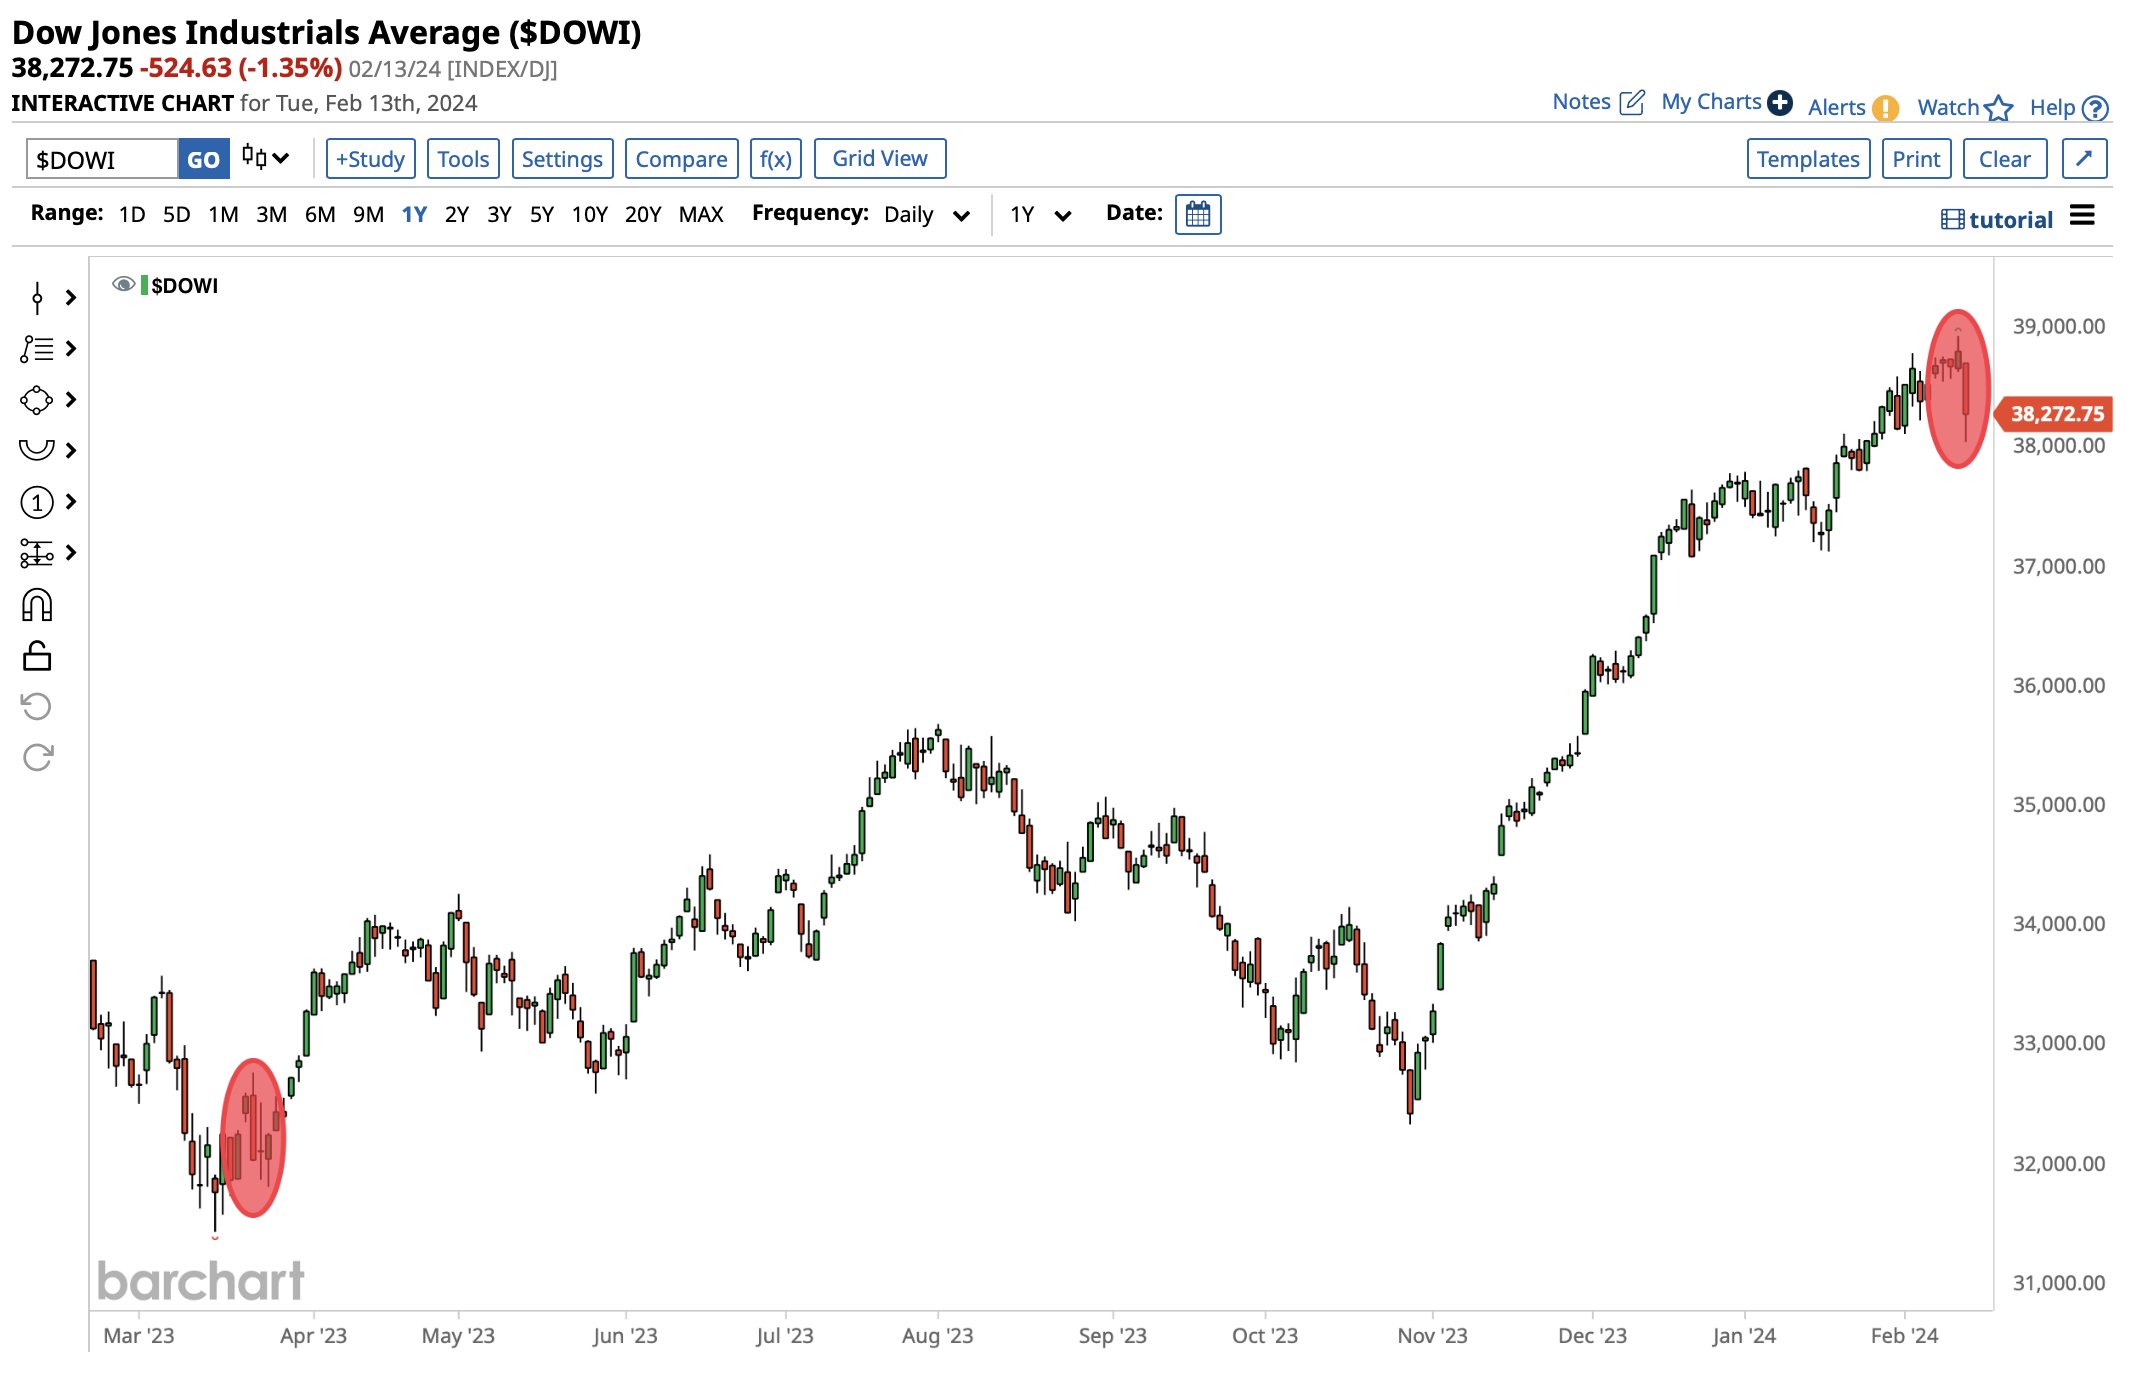Click the Compare button
The height and width of the screenshot is (1382, 2136).
pos(681,159)
